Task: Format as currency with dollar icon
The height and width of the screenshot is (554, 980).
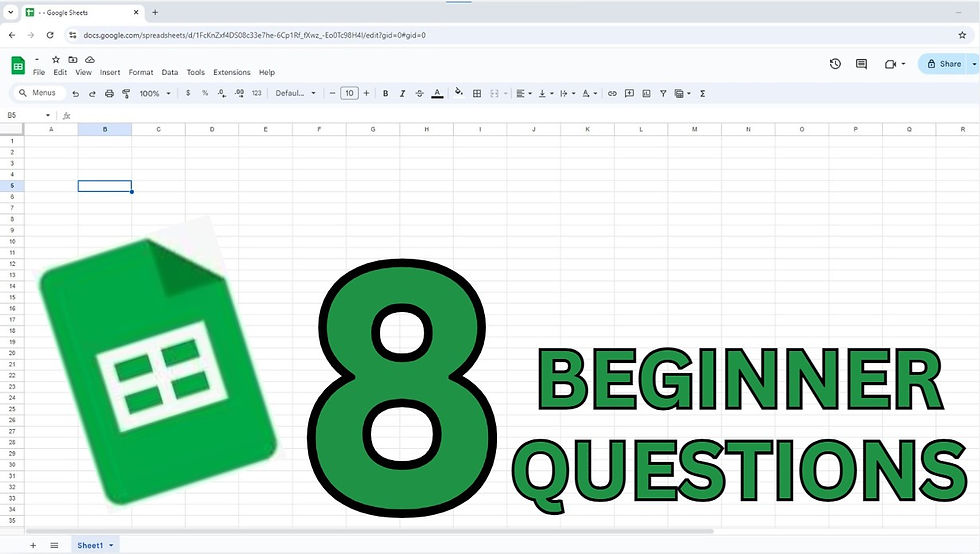Action: point(188,93)
